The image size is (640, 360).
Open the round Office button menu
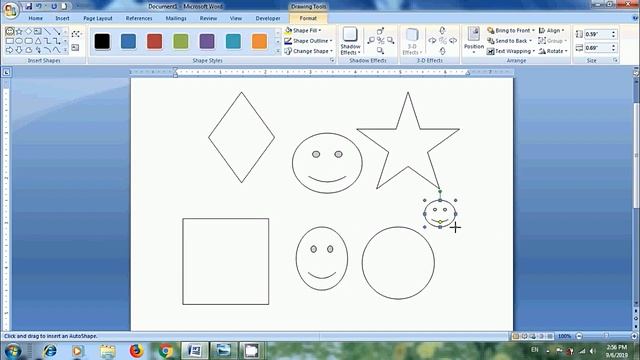pos(11,10)
